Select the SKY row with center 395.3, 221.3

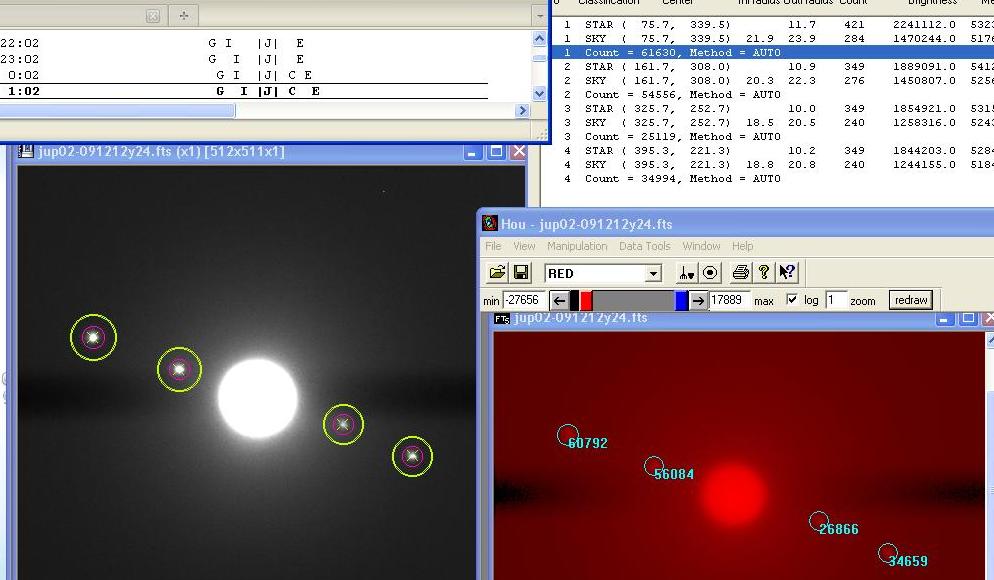click(x=772, y=164)
